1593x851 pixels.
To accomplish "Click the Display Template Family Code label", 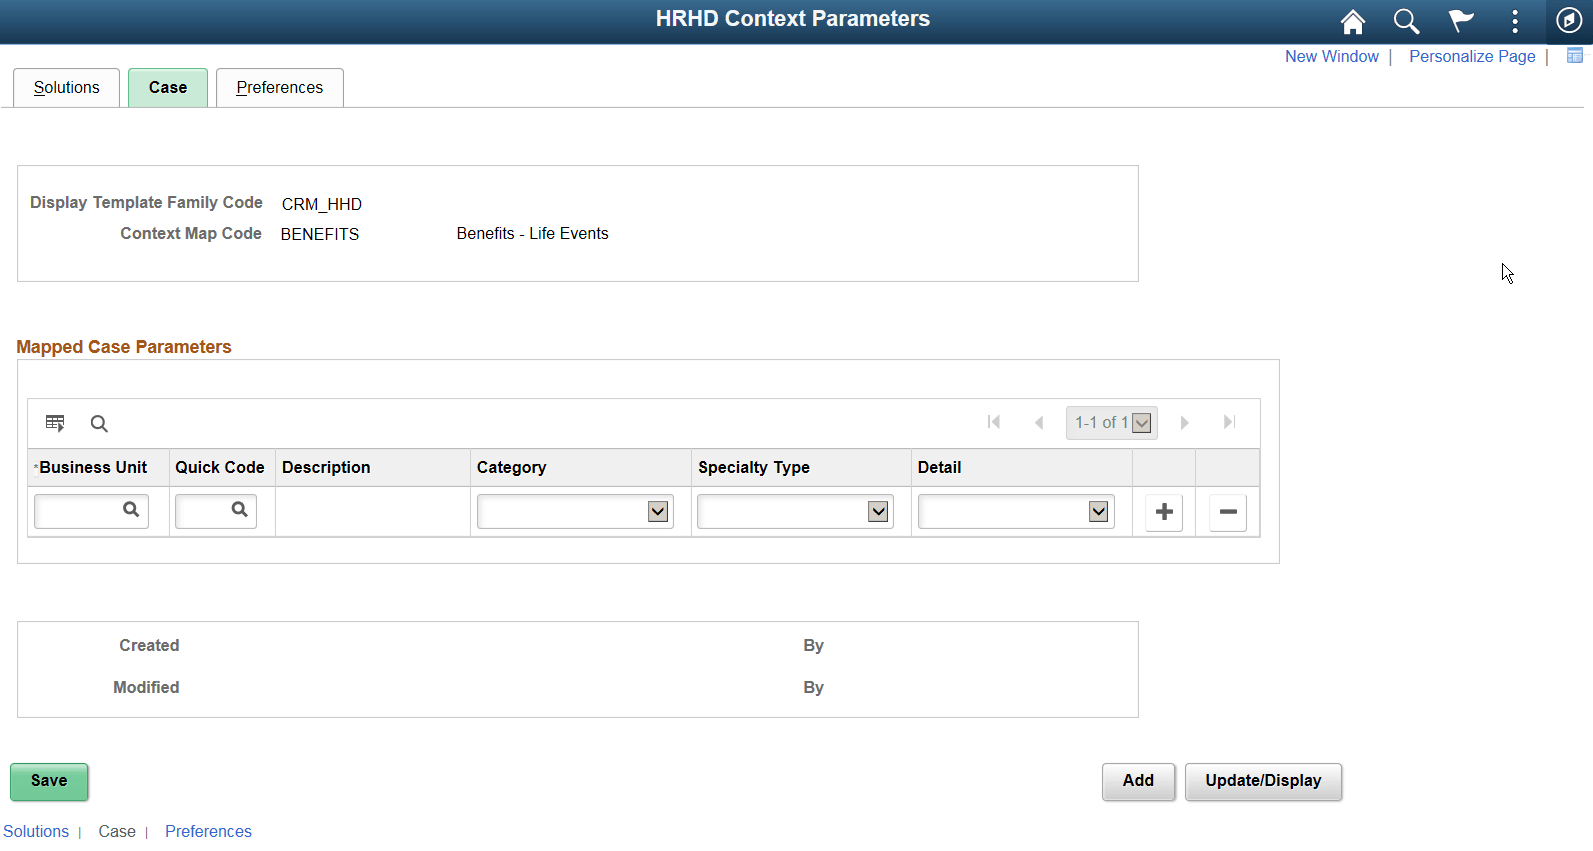I will (x=146, y=203).
